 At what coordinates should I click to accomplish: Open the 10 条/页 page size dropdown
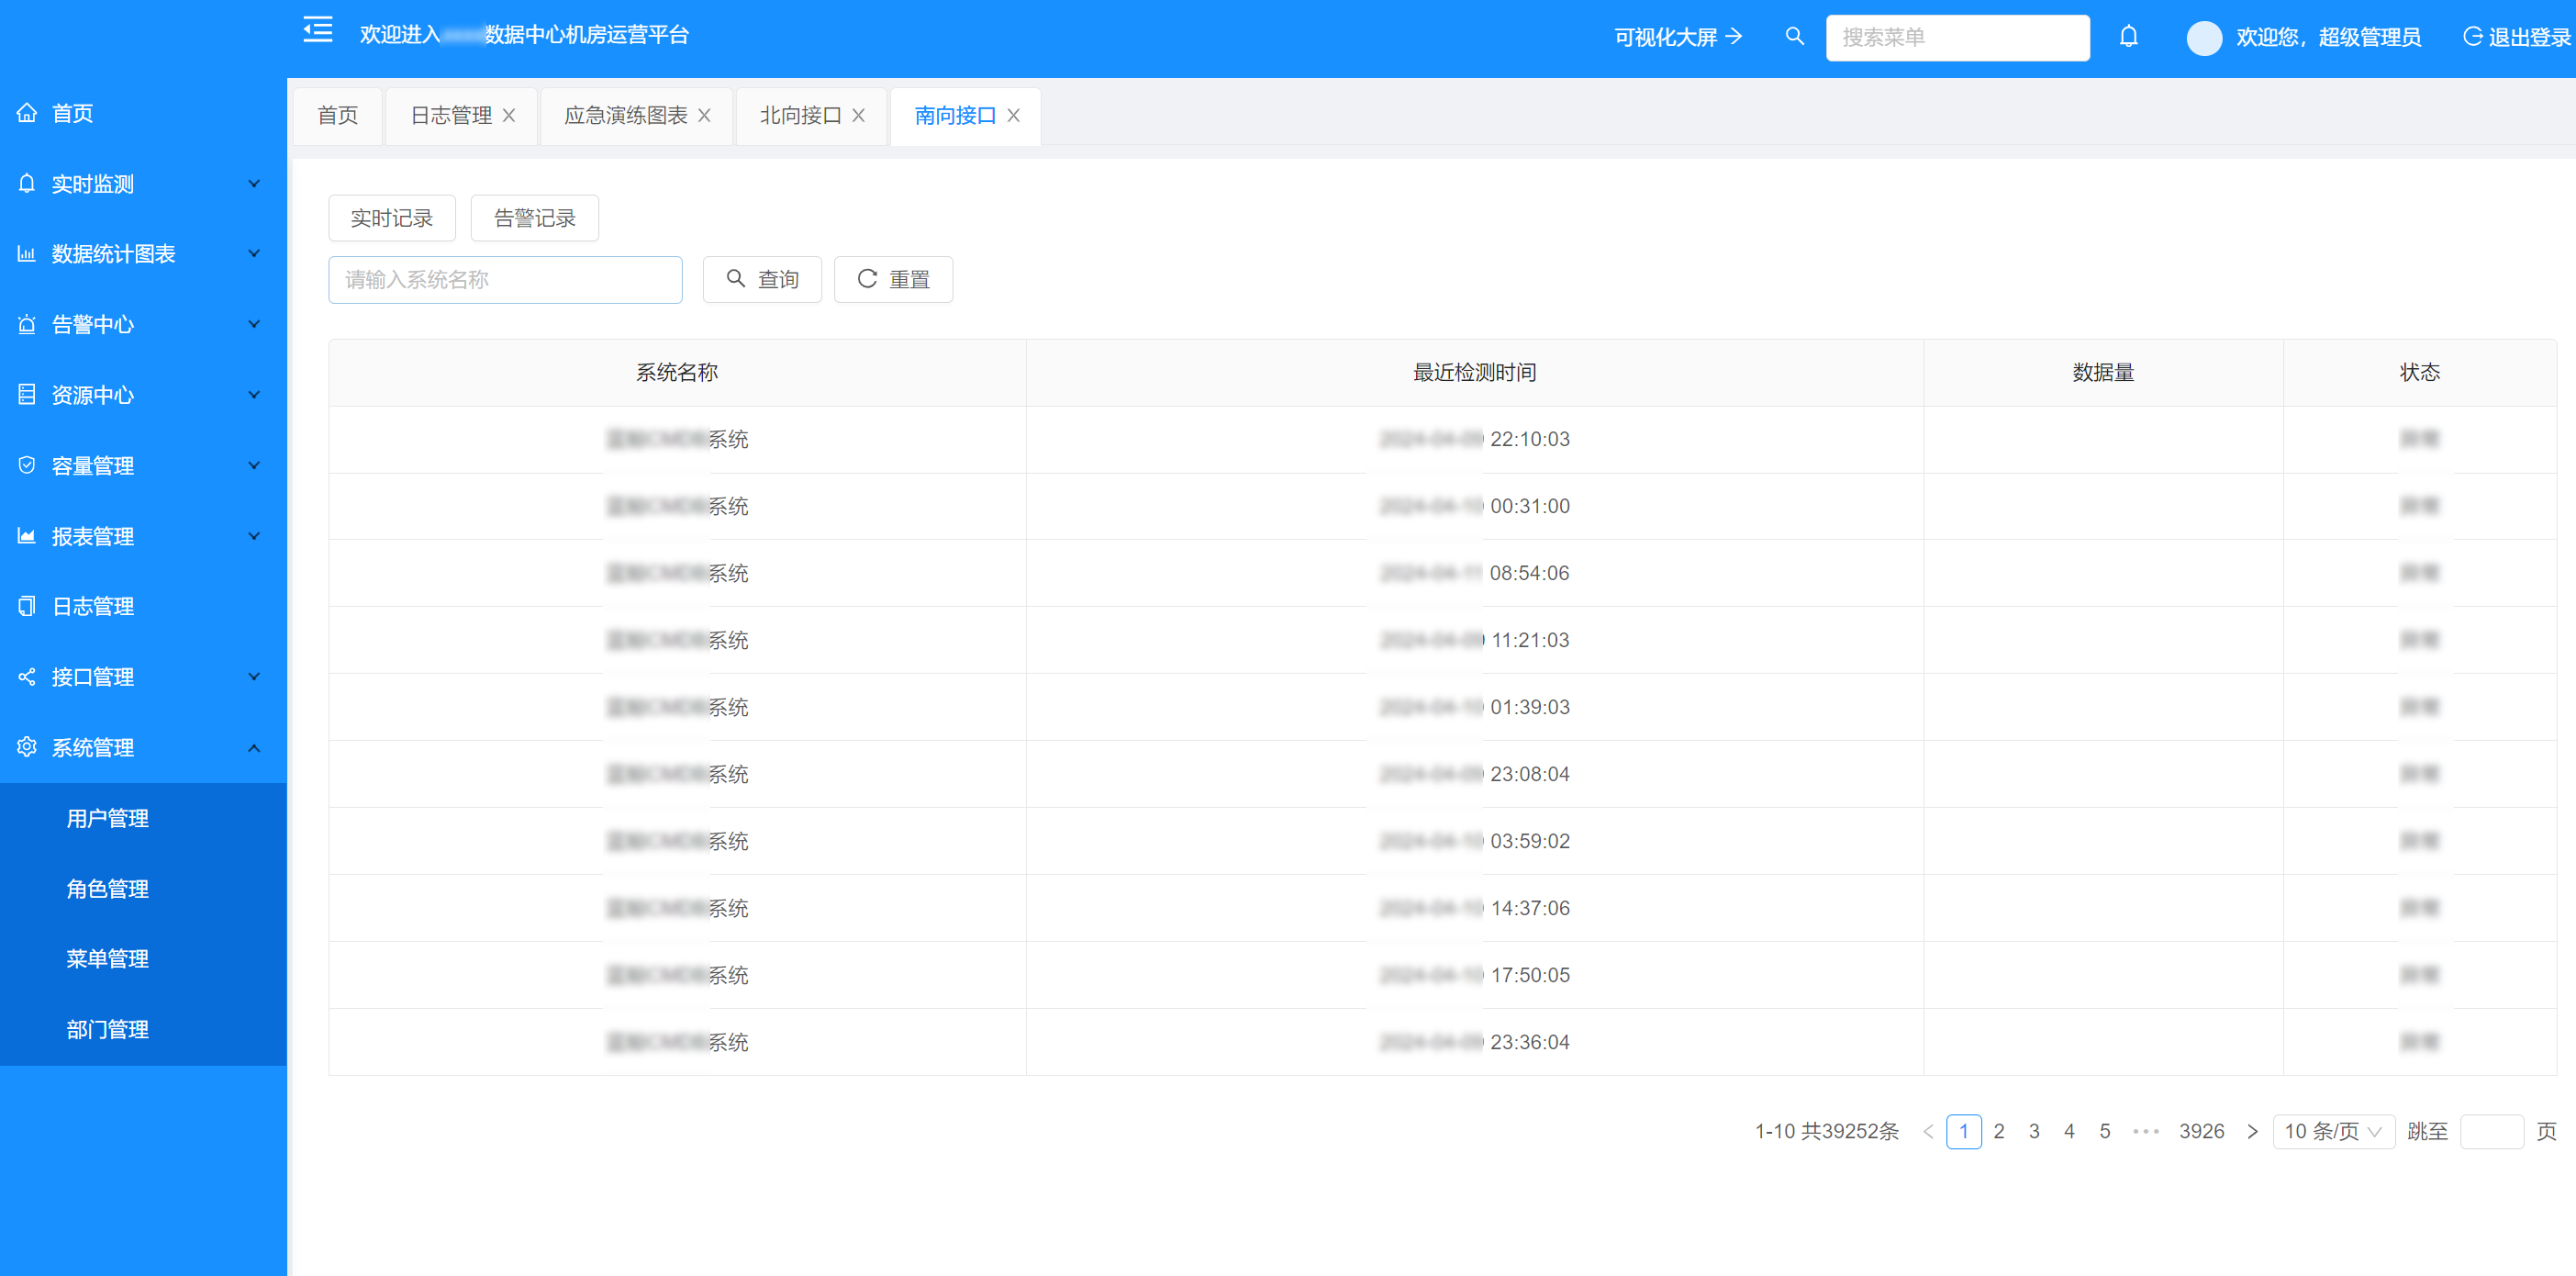coord(2332,1131)
